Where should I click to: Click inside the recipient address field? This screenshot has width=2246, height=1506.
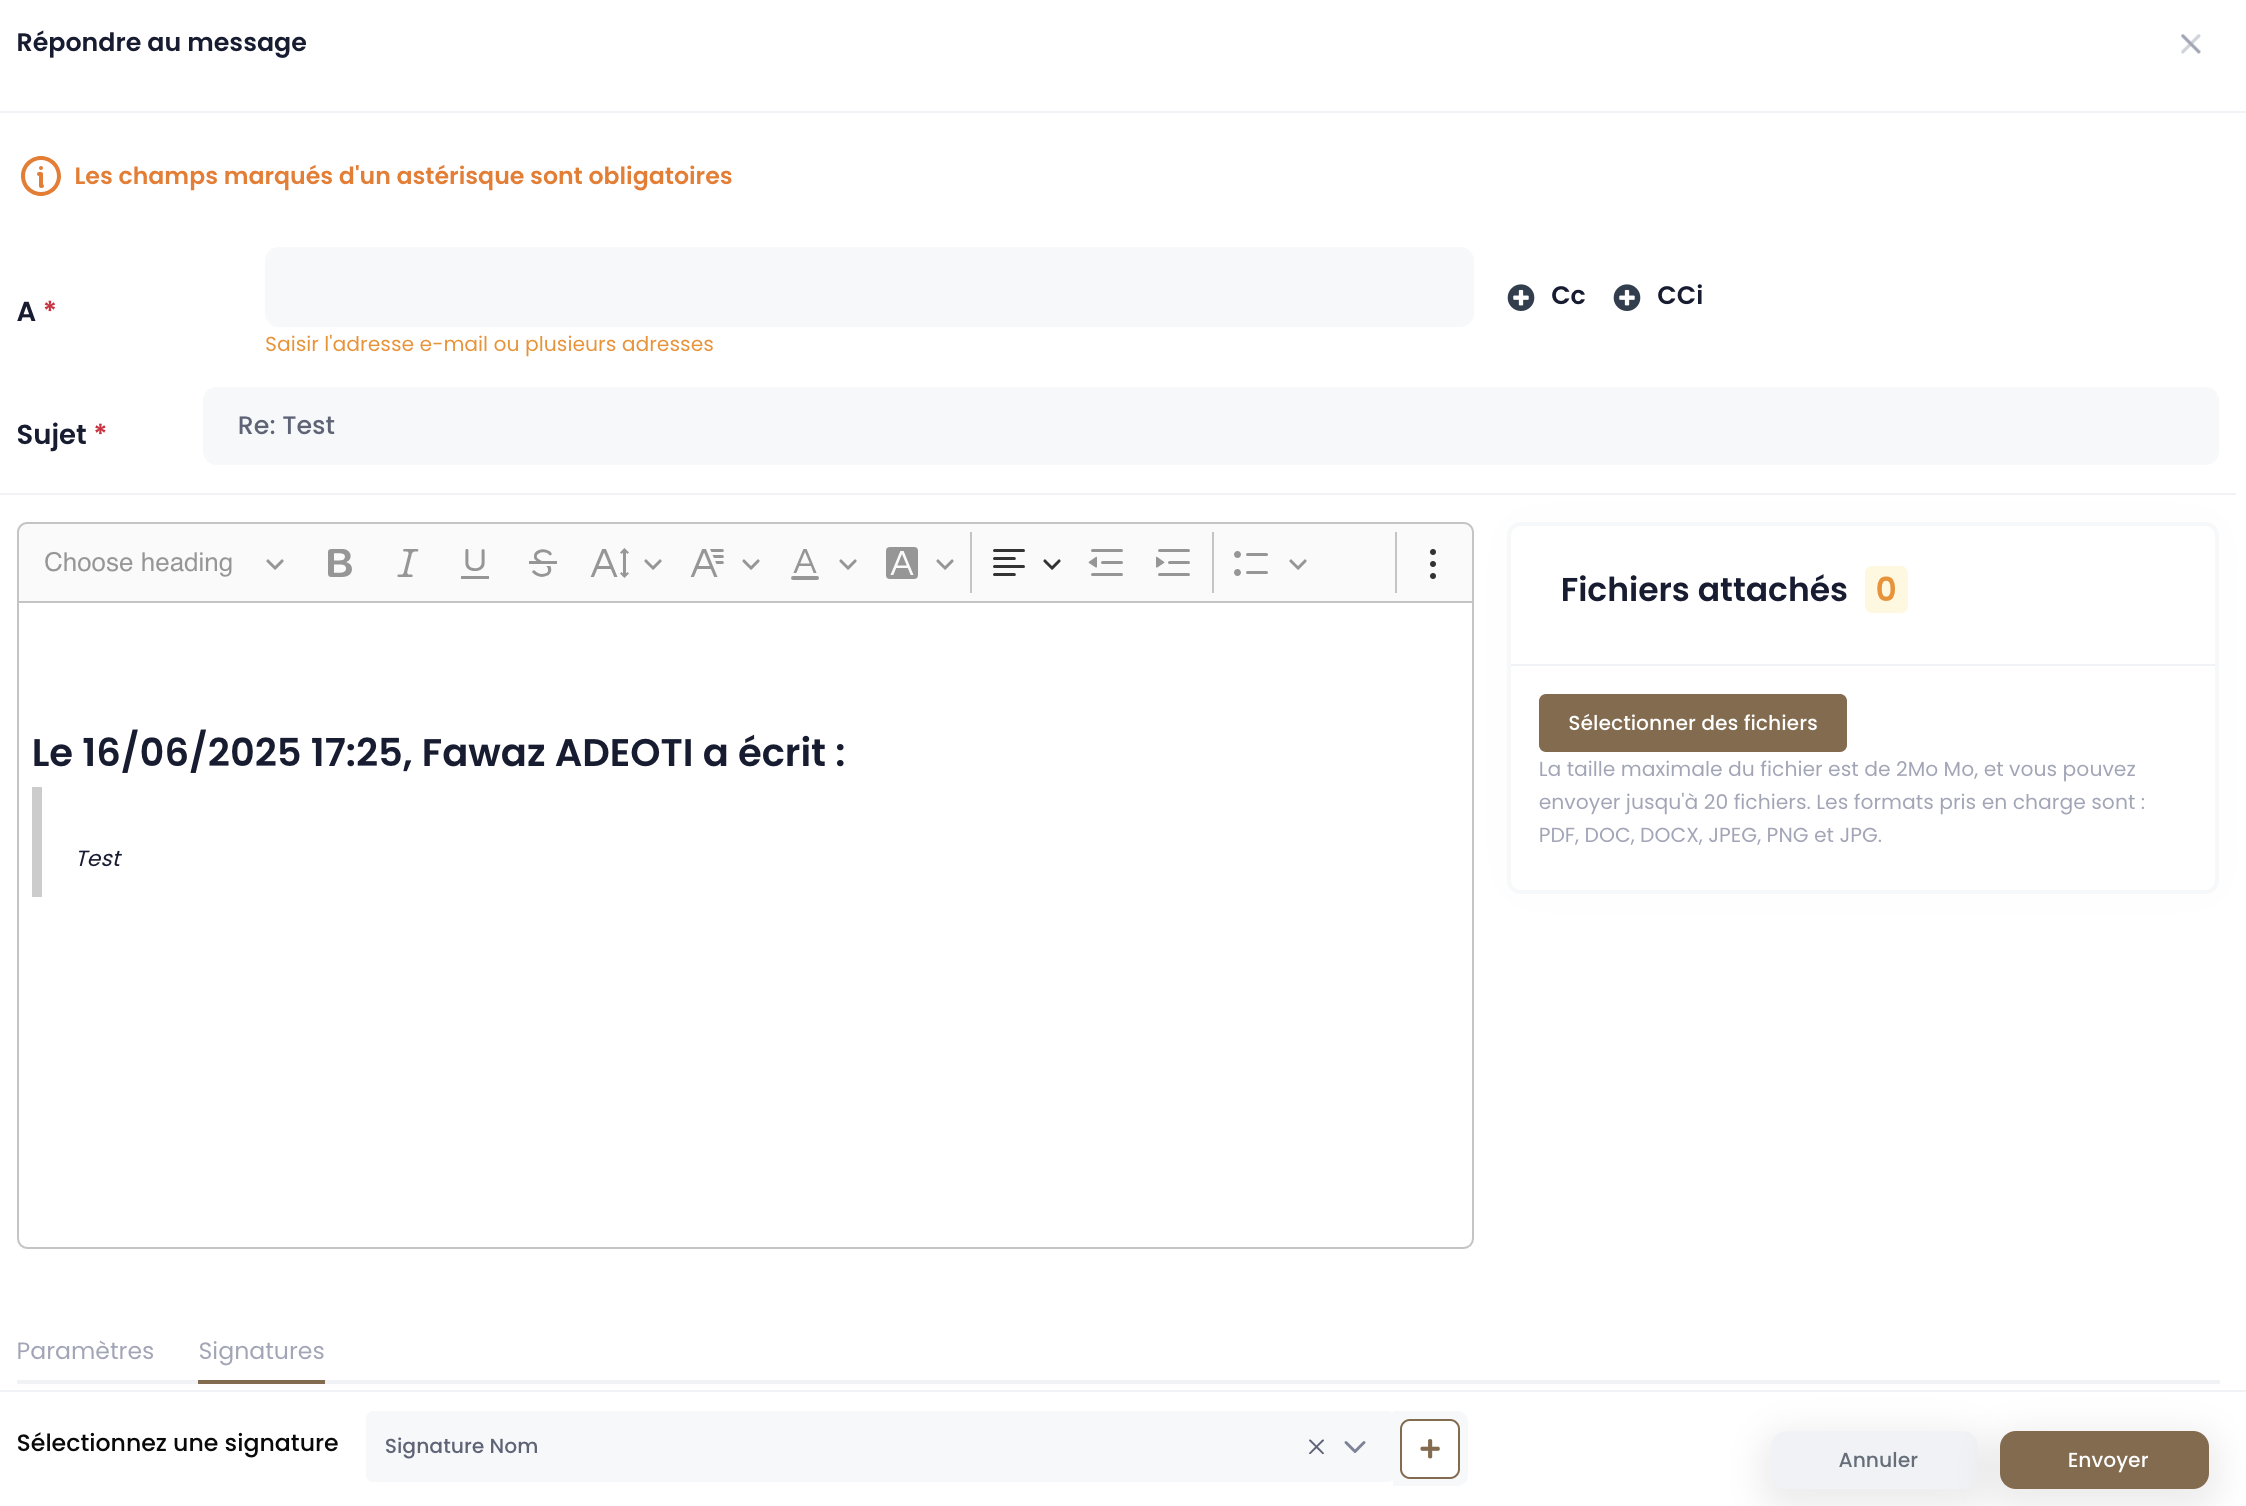(869, 287)
